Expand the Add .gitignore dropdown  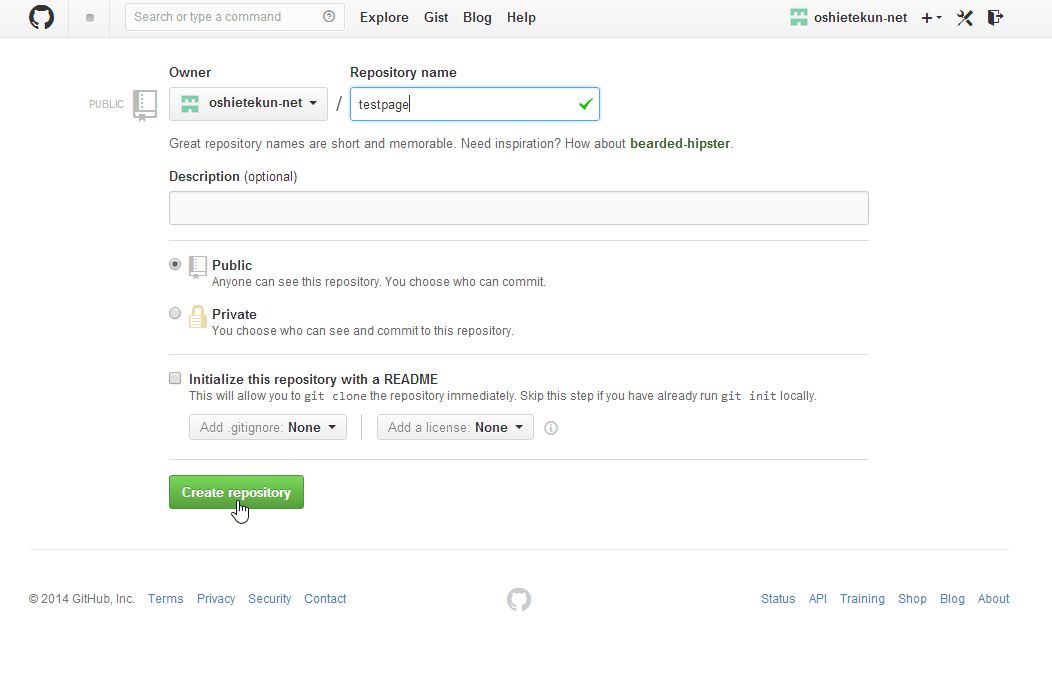click(x=268, y=427)
